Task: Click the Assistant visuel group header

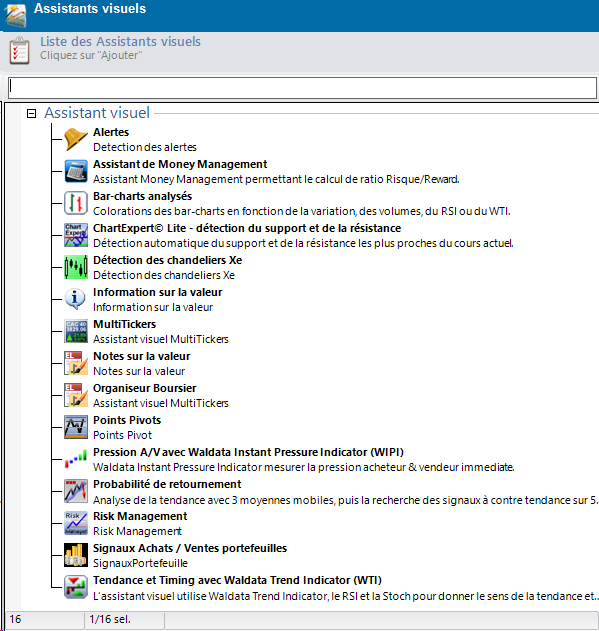Action: click(97, 113)
